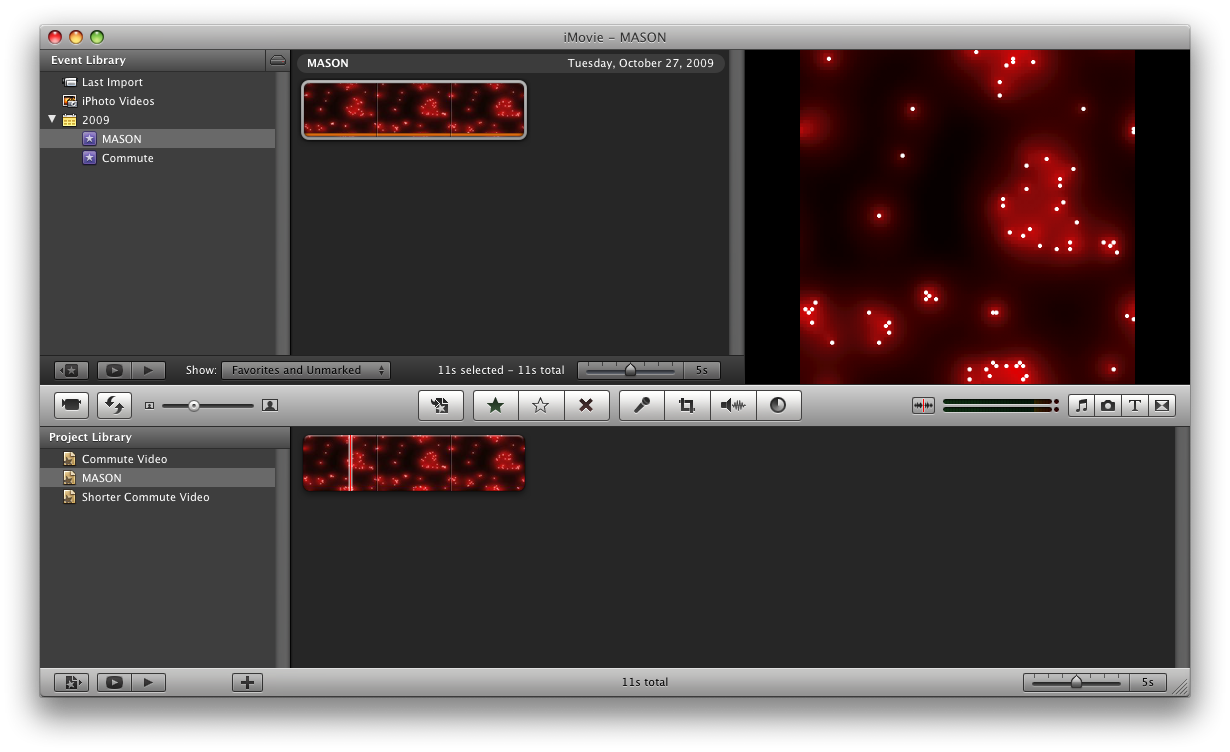Reject selection with the X button
The image size is (1230, 752).
click(586, 405)
